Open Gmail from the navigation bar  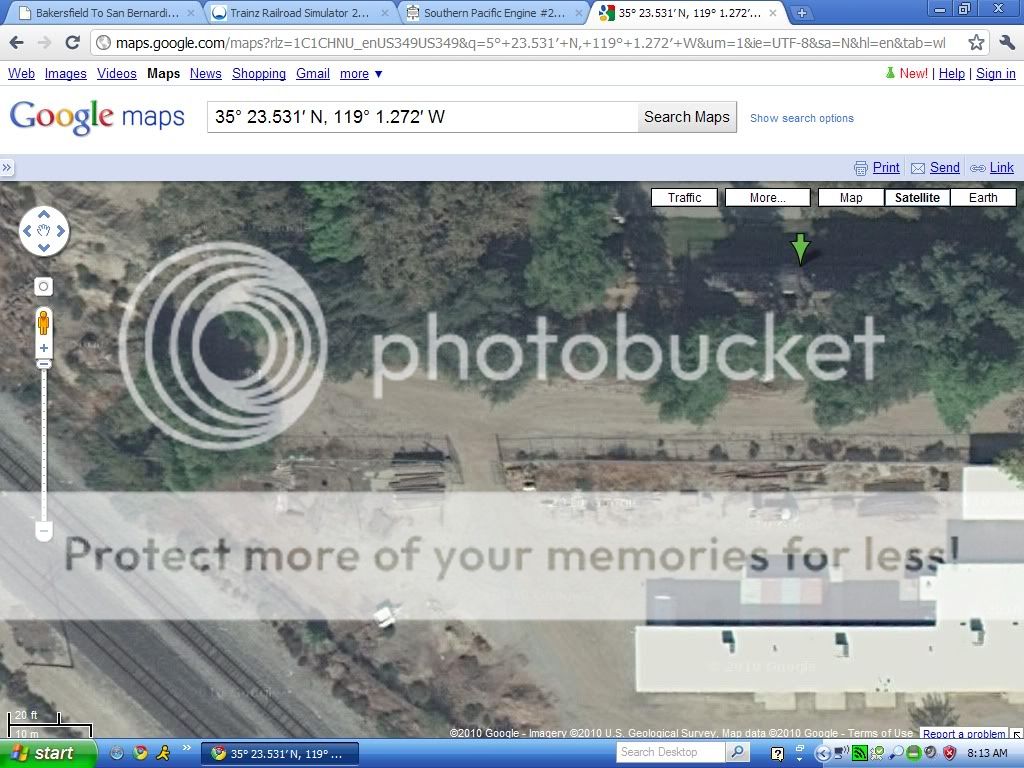313,74
